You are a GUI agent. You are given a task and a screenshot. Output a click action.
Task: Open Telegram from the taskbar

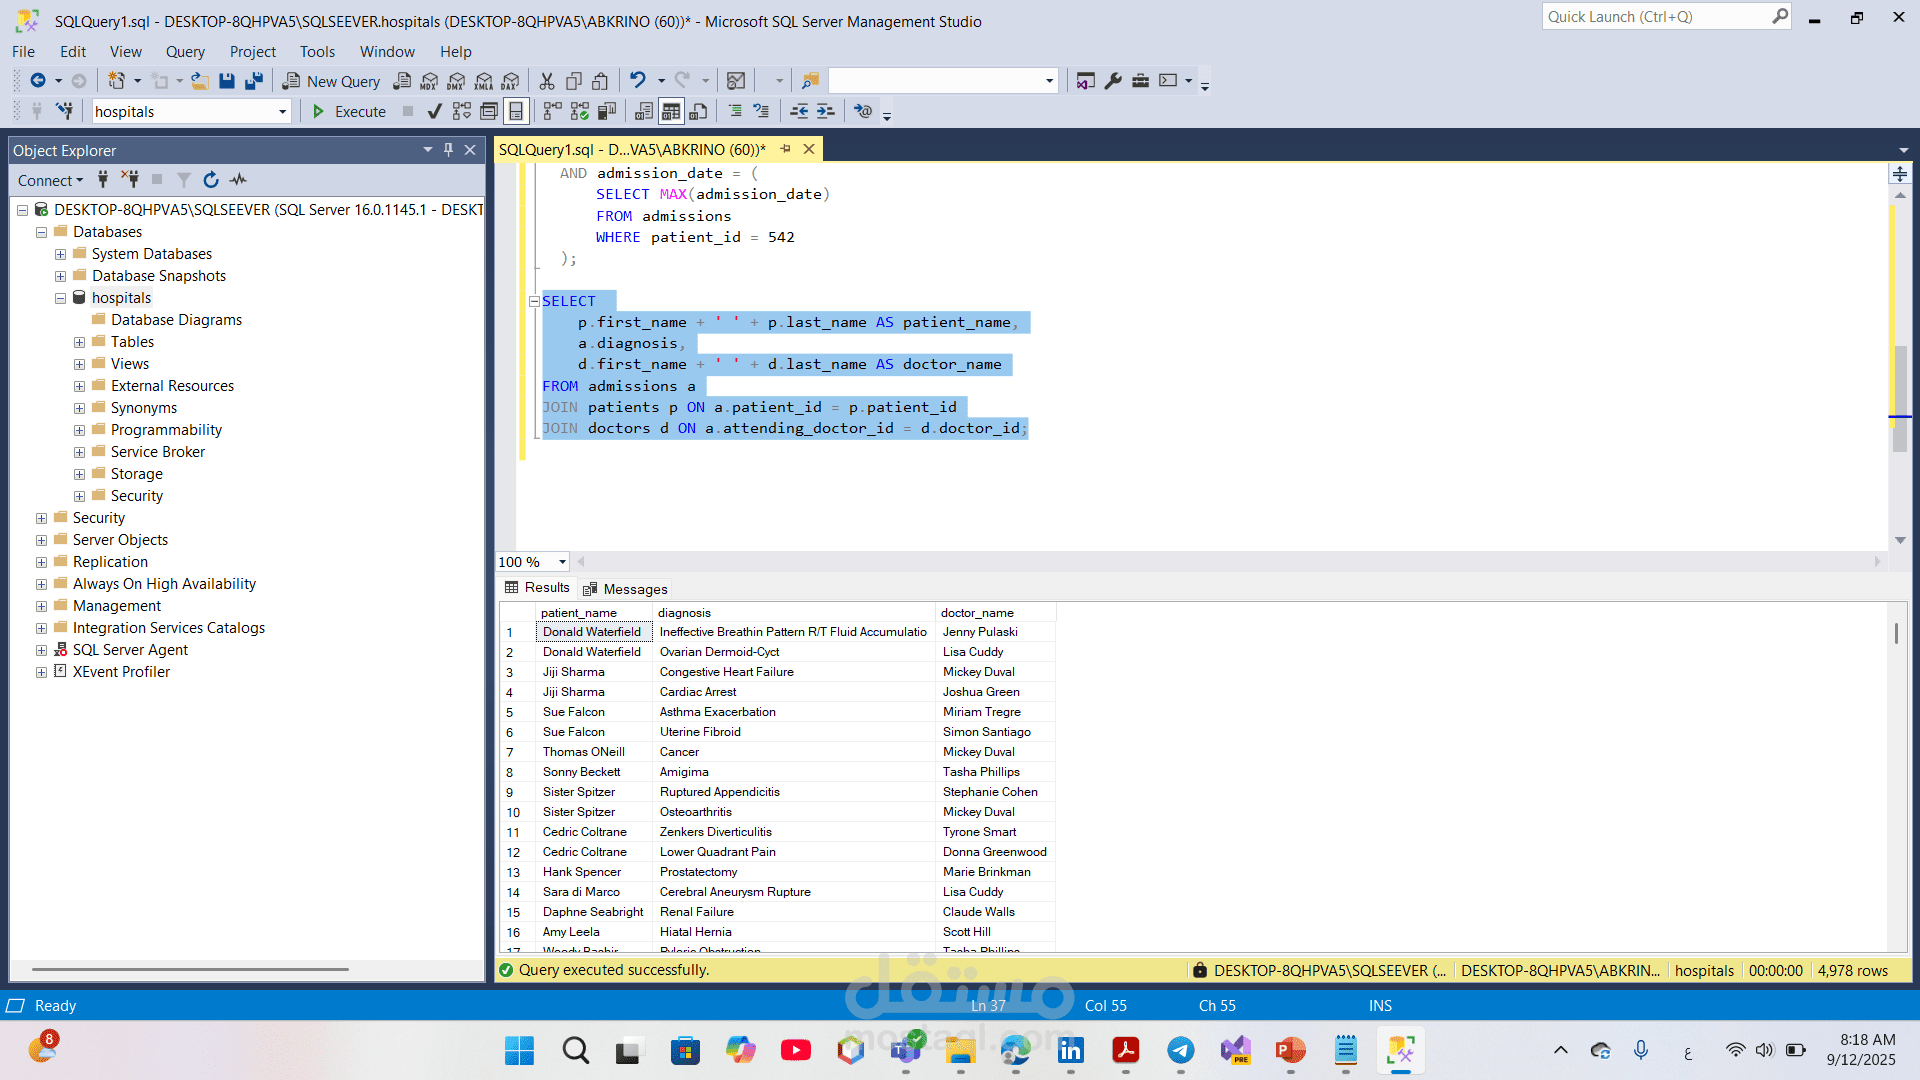point(1180,1050)
